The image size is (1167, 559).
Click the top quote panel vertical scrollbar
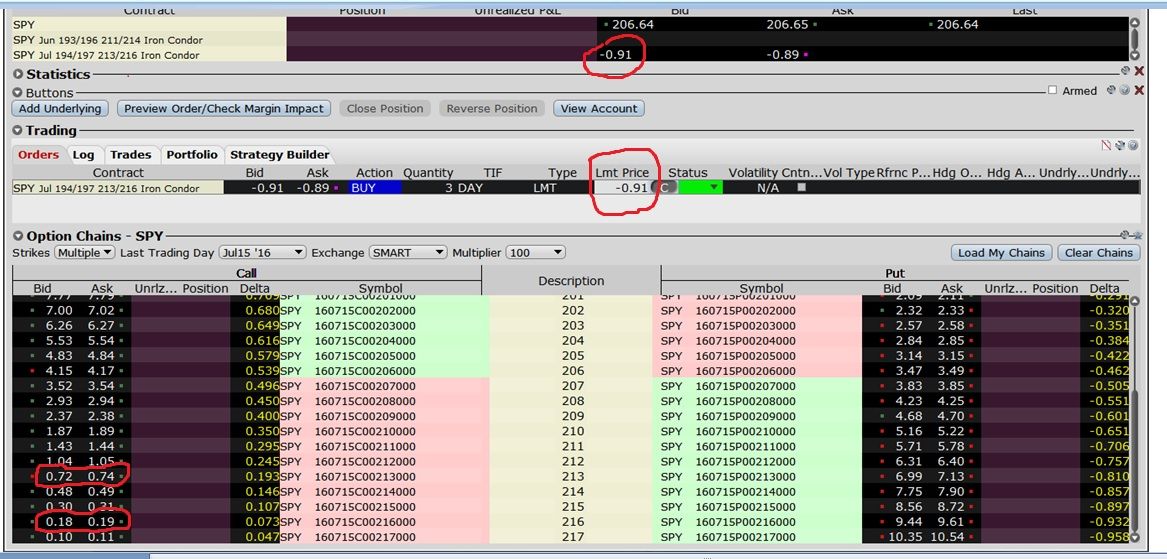click(x=1134, y=39)
